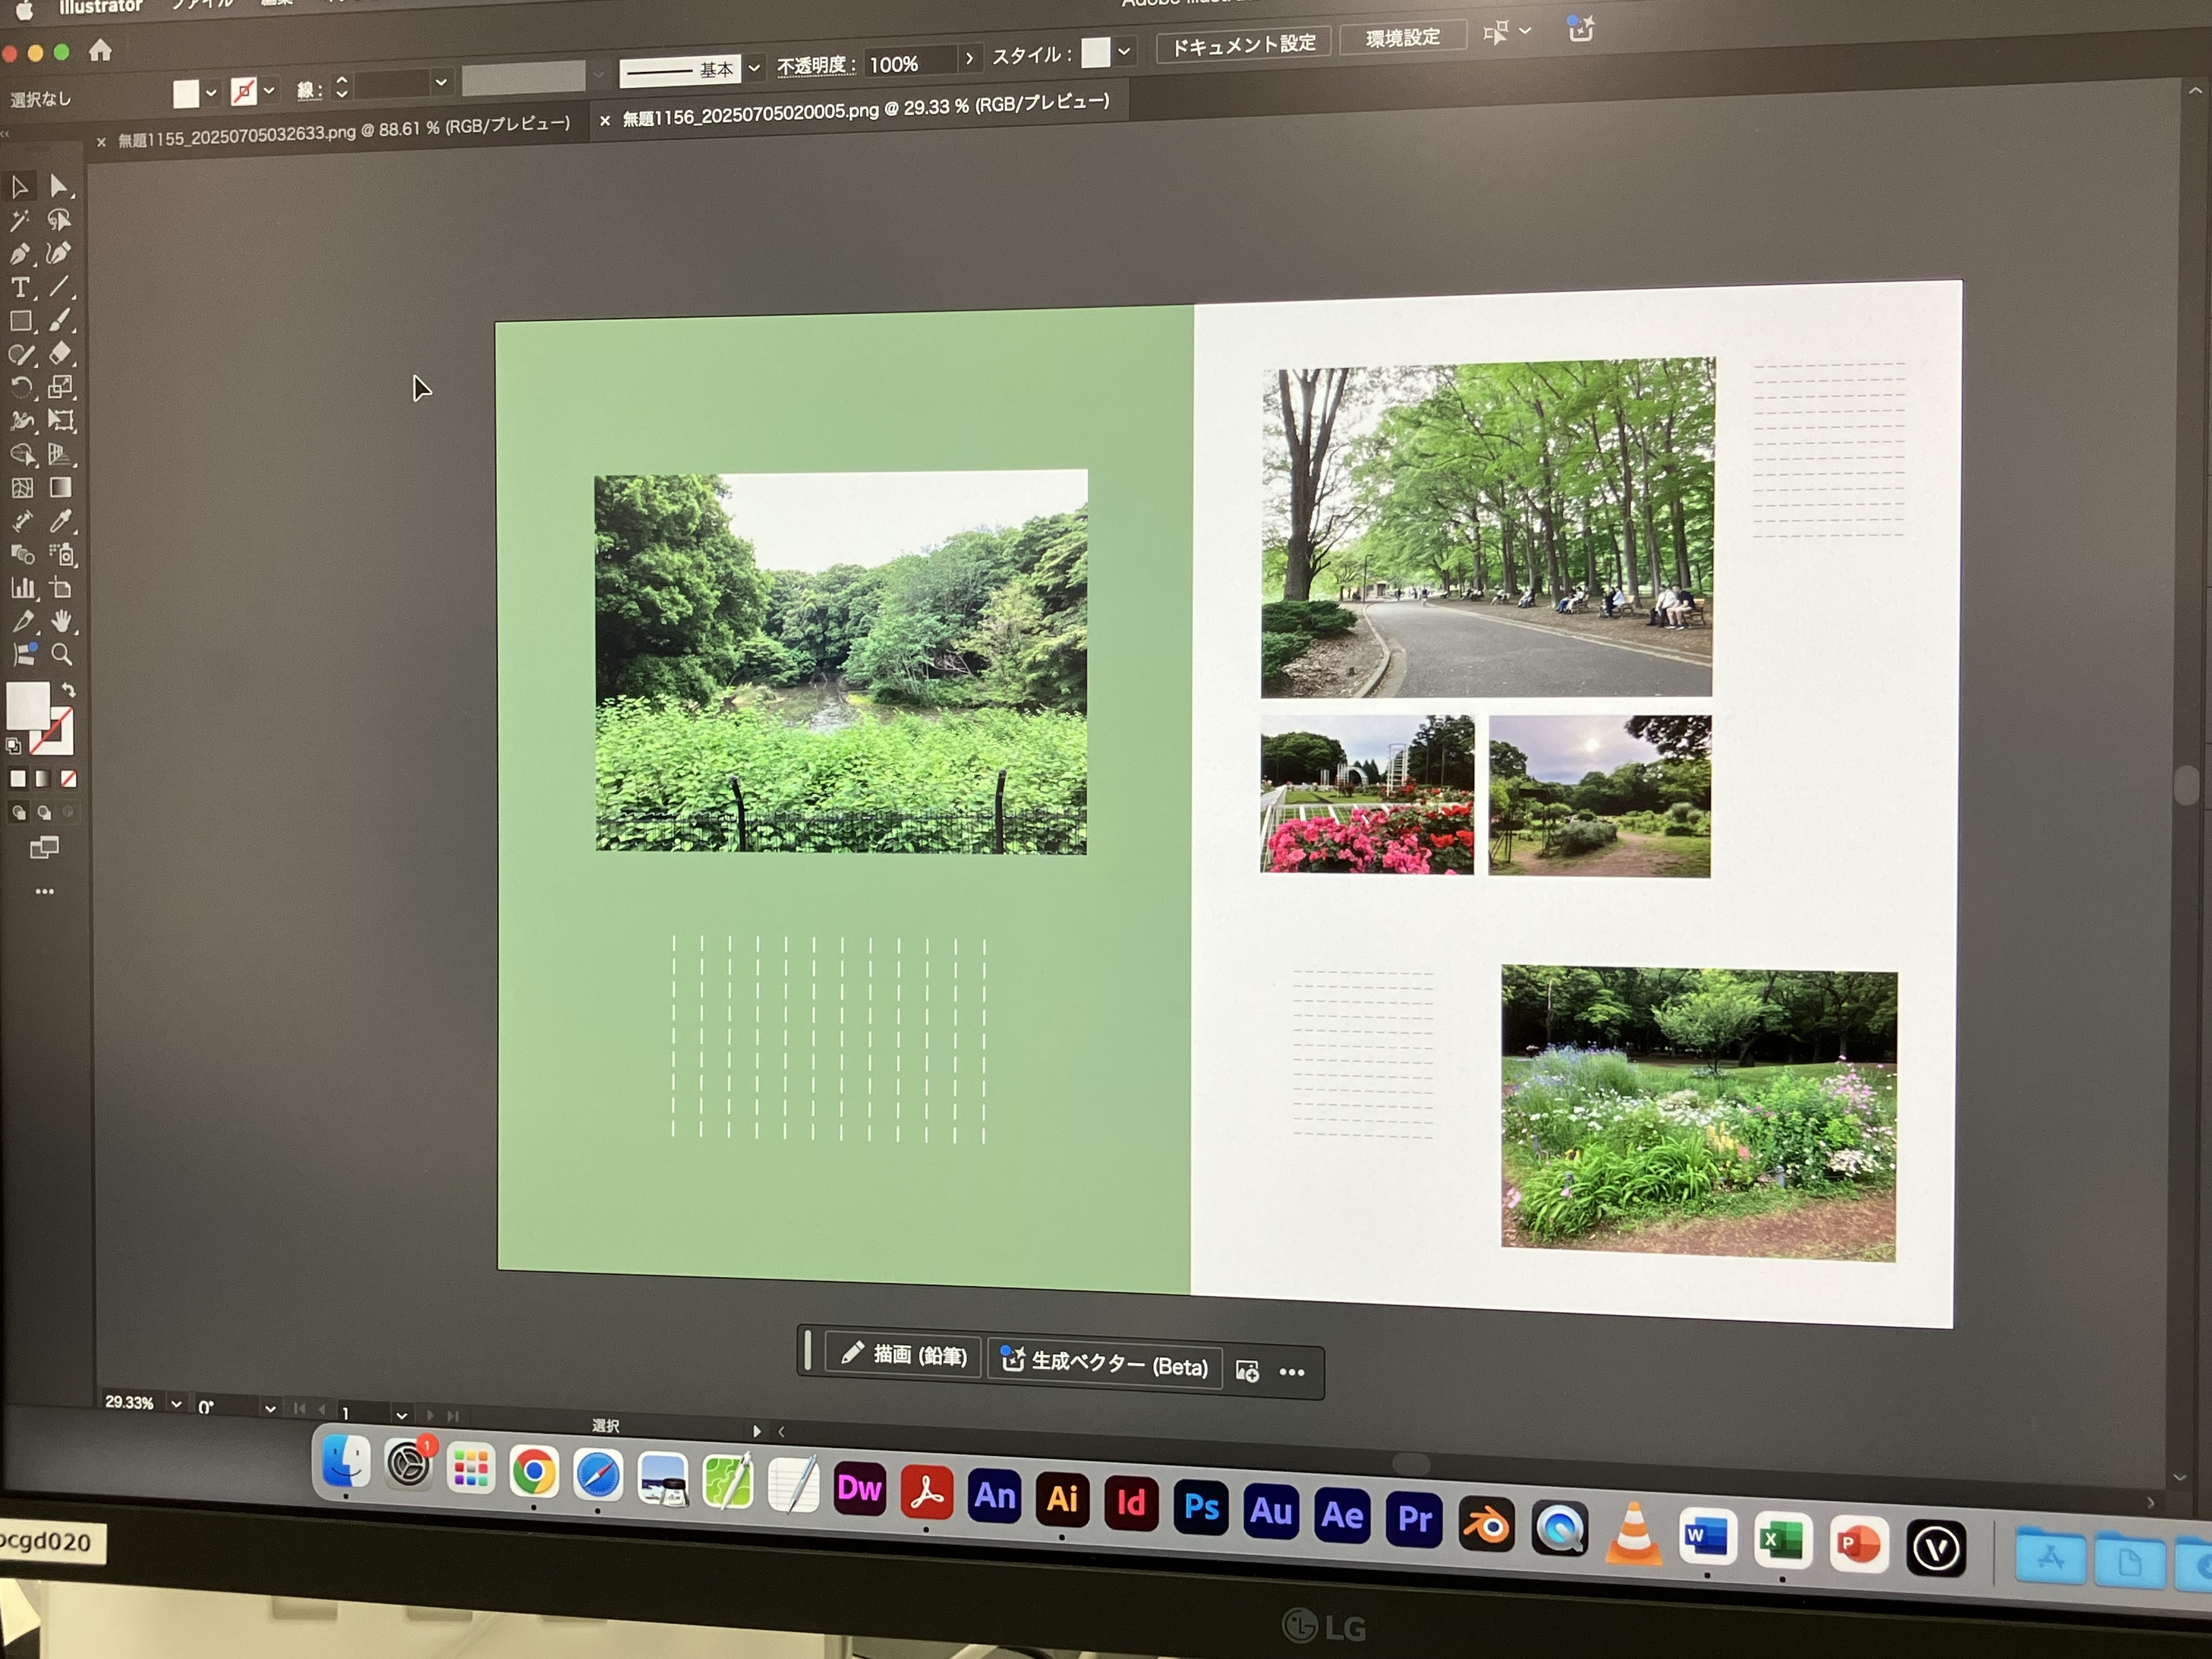Select the Pen tool

pos(20,254)
